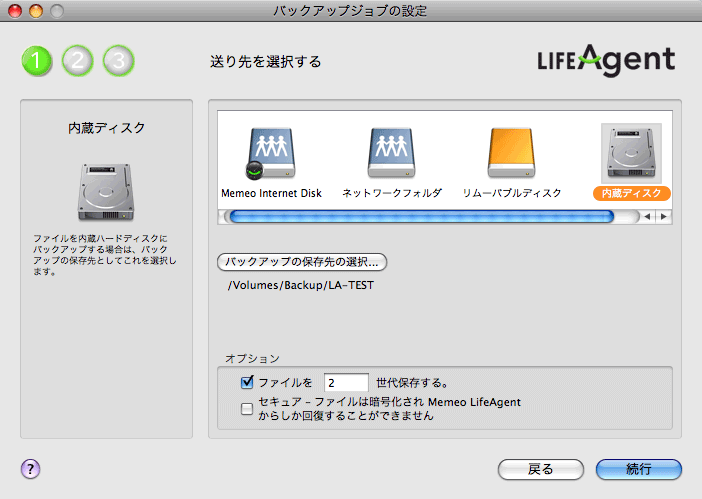
Task: Toggle the ファイルを世代保存する checkbox
Action: pos(247,382)
